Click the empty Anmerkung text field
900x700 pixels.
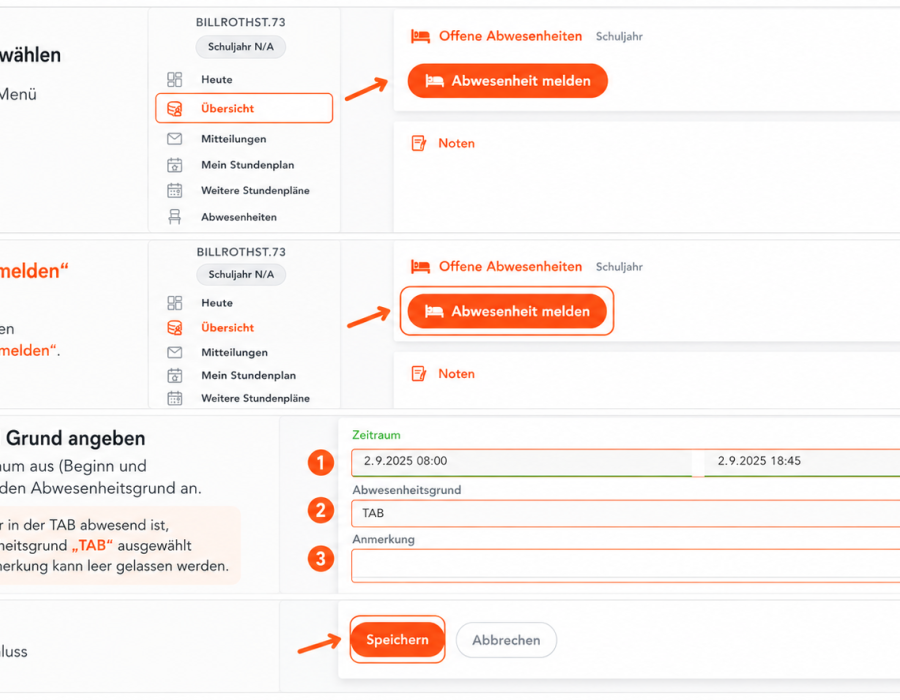tap(626, 566)
